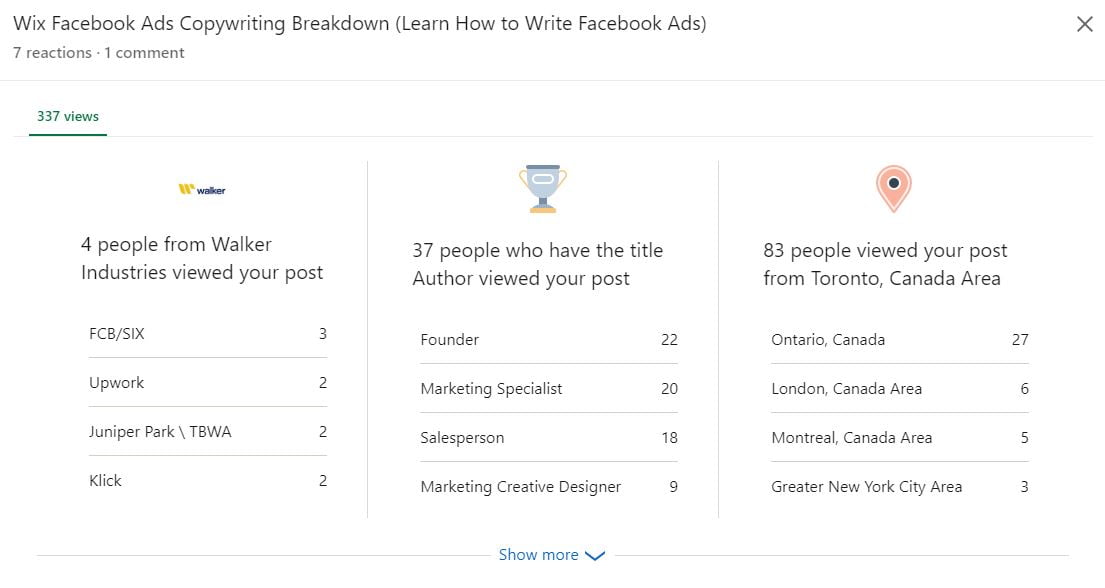Open the 1 comment link
The height and width of the screenshot is (588, 1105).
[144, 53]
